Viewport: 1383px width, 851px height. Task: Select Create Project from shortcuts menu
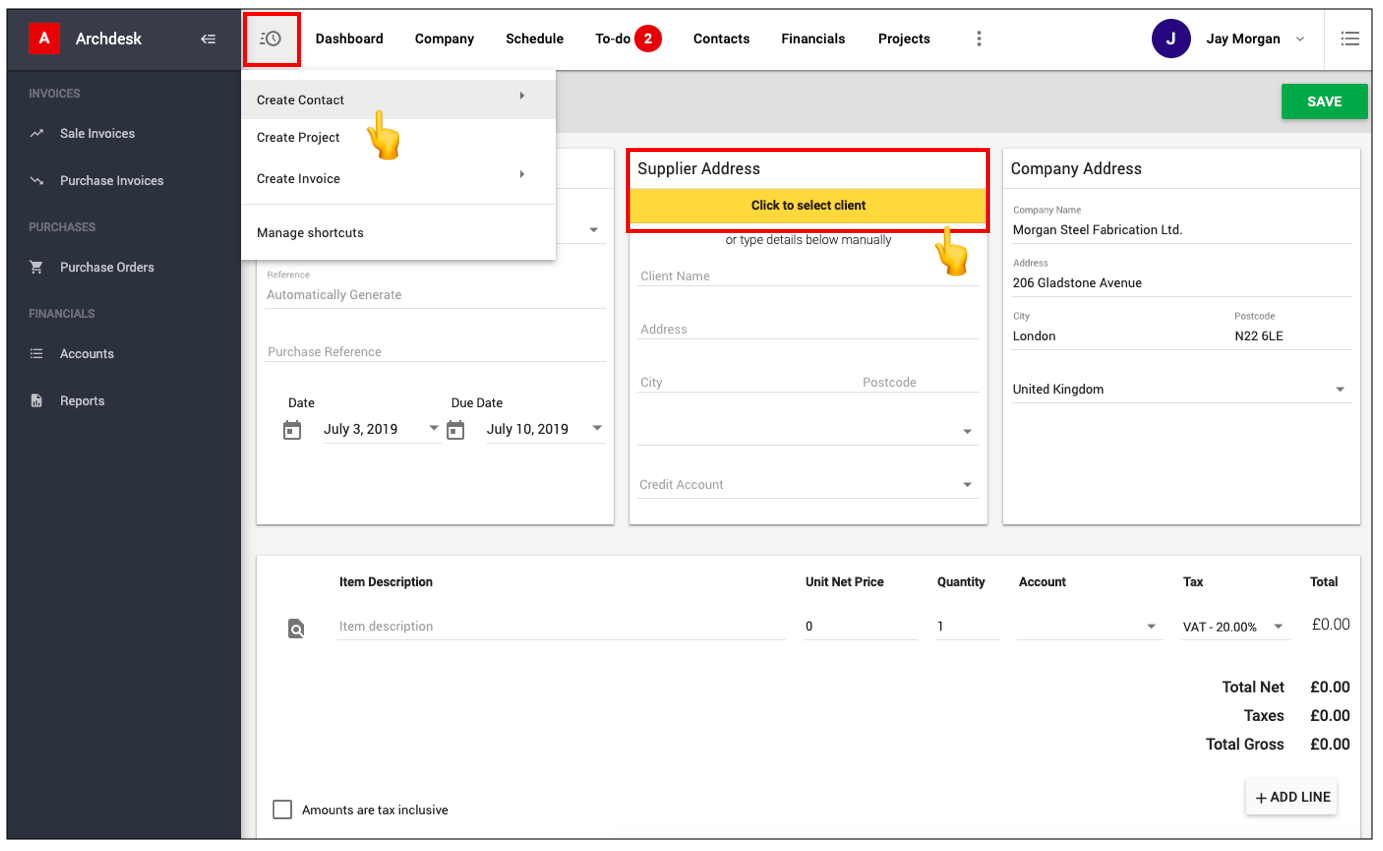click(x=398, y=138)
